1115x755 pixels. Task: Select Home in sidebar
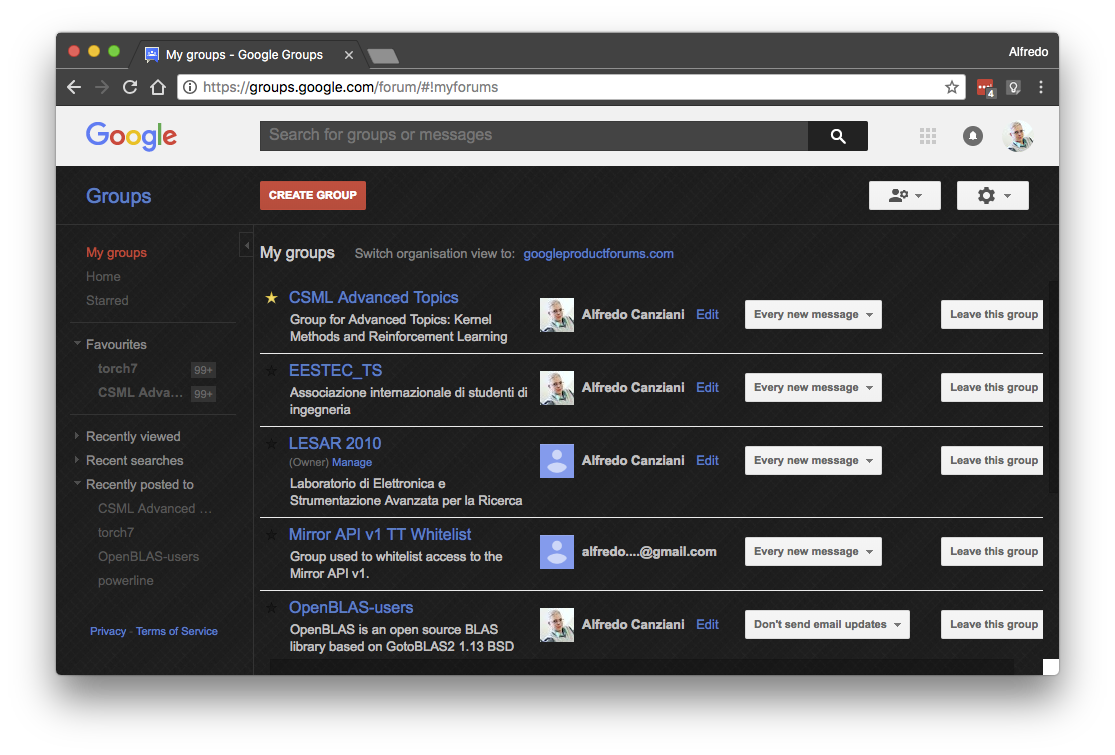[103, 277]
